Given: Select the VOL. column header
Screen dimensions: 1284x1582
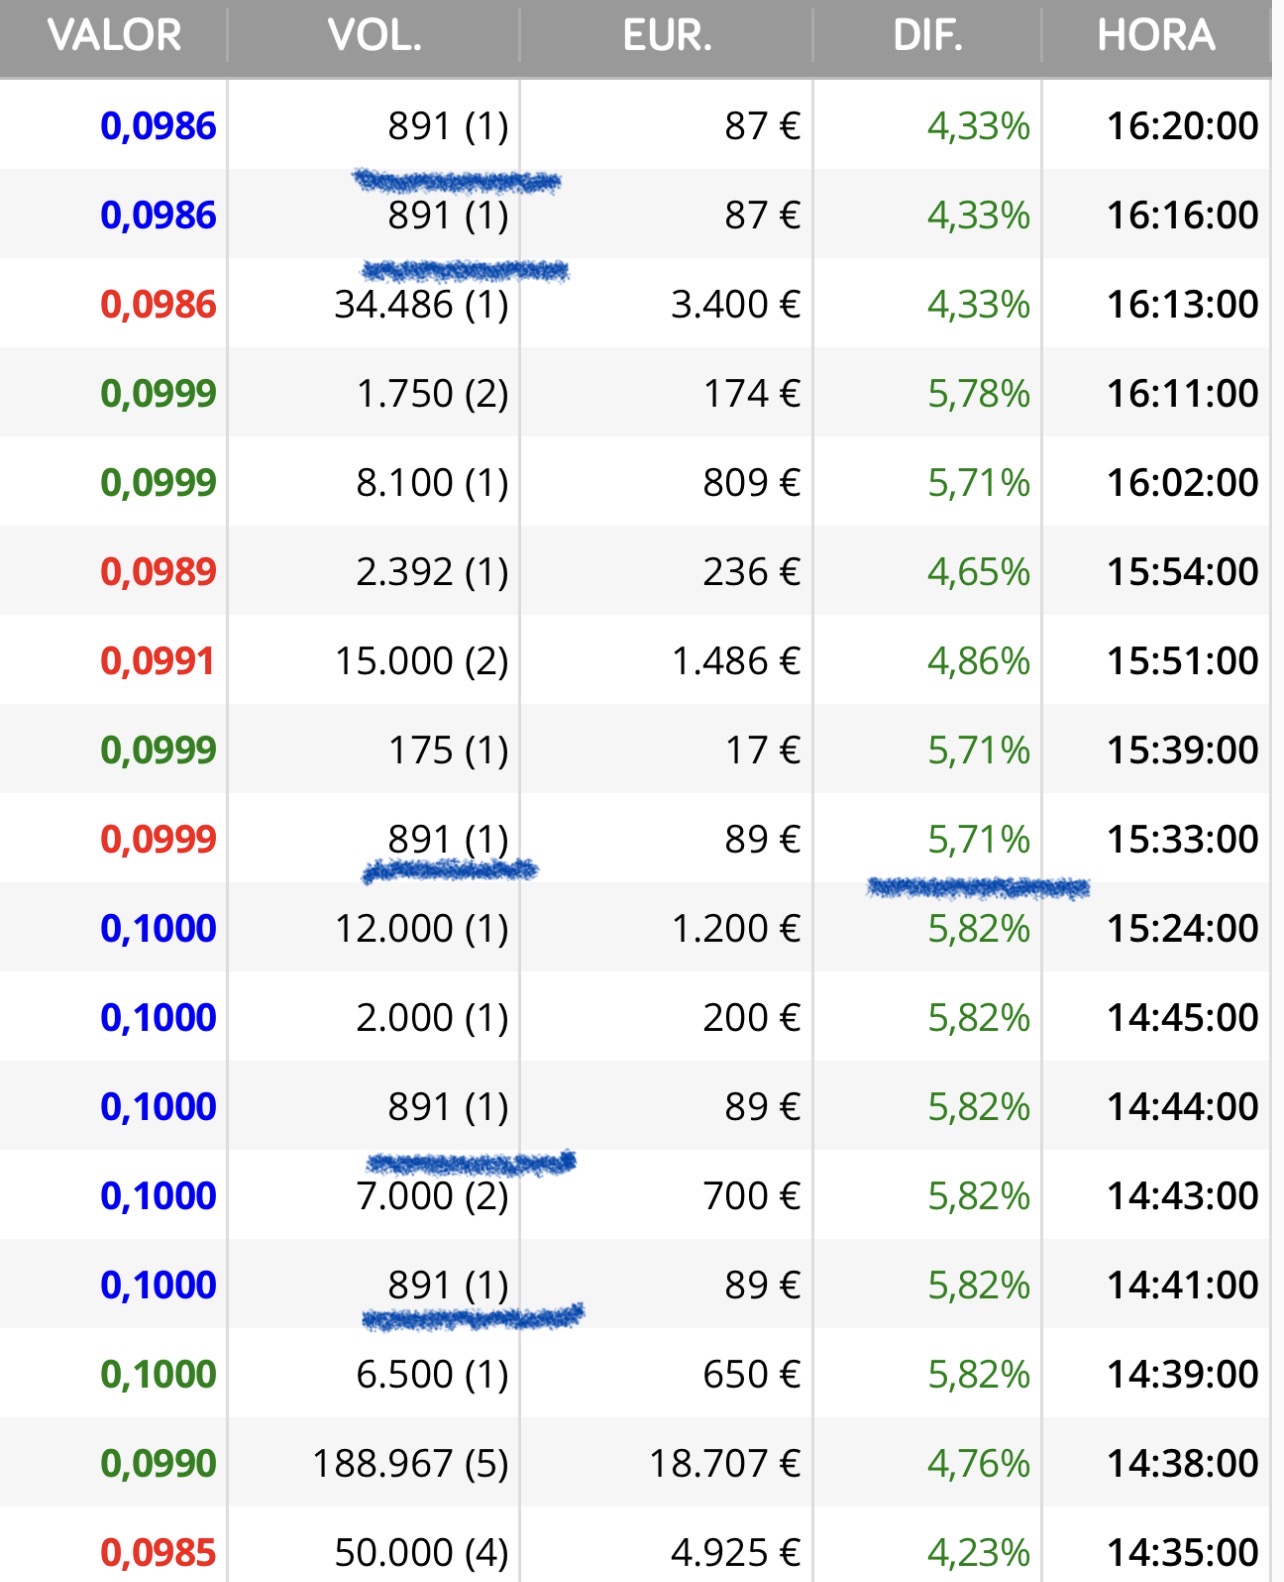Looking at the screenshot, I should click(x=374, y=36).
